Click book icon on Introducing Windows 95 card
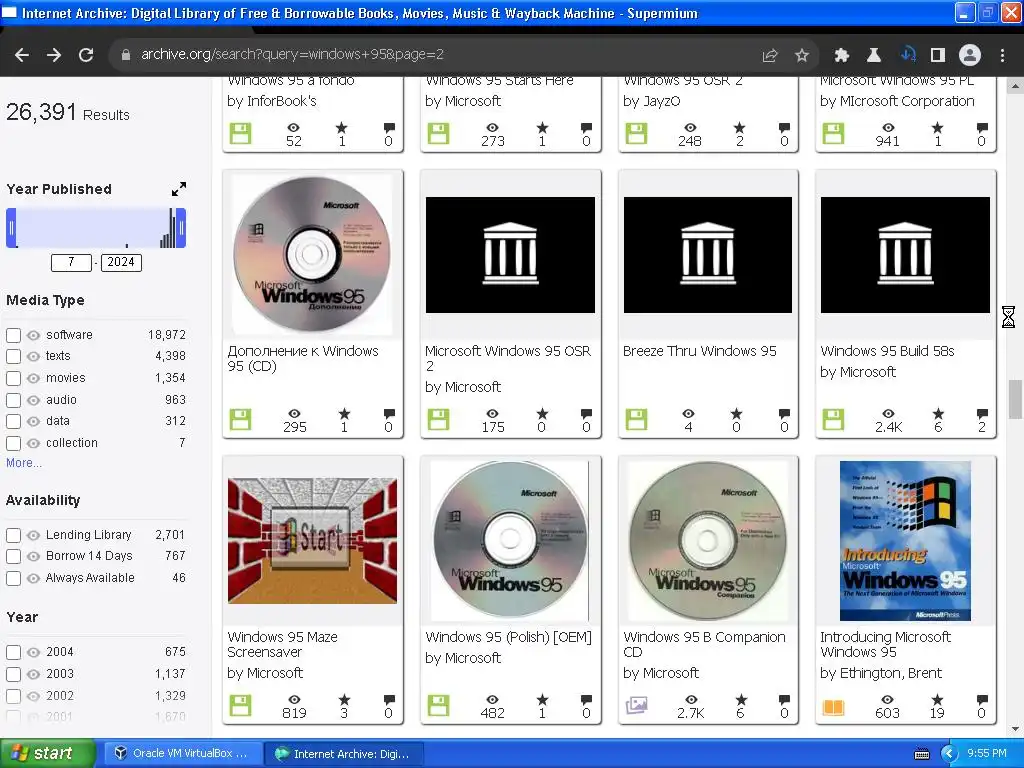The width and height of the screenshot is (1024, 768). coord(833,707)
